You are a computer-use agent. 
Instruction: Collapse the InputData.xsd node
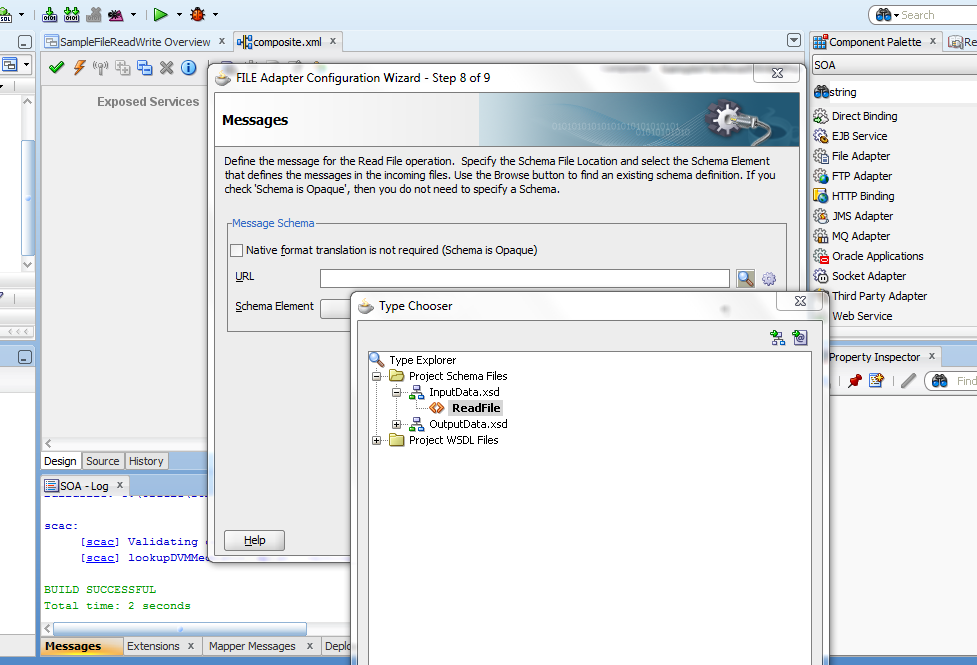pos(396,393)
